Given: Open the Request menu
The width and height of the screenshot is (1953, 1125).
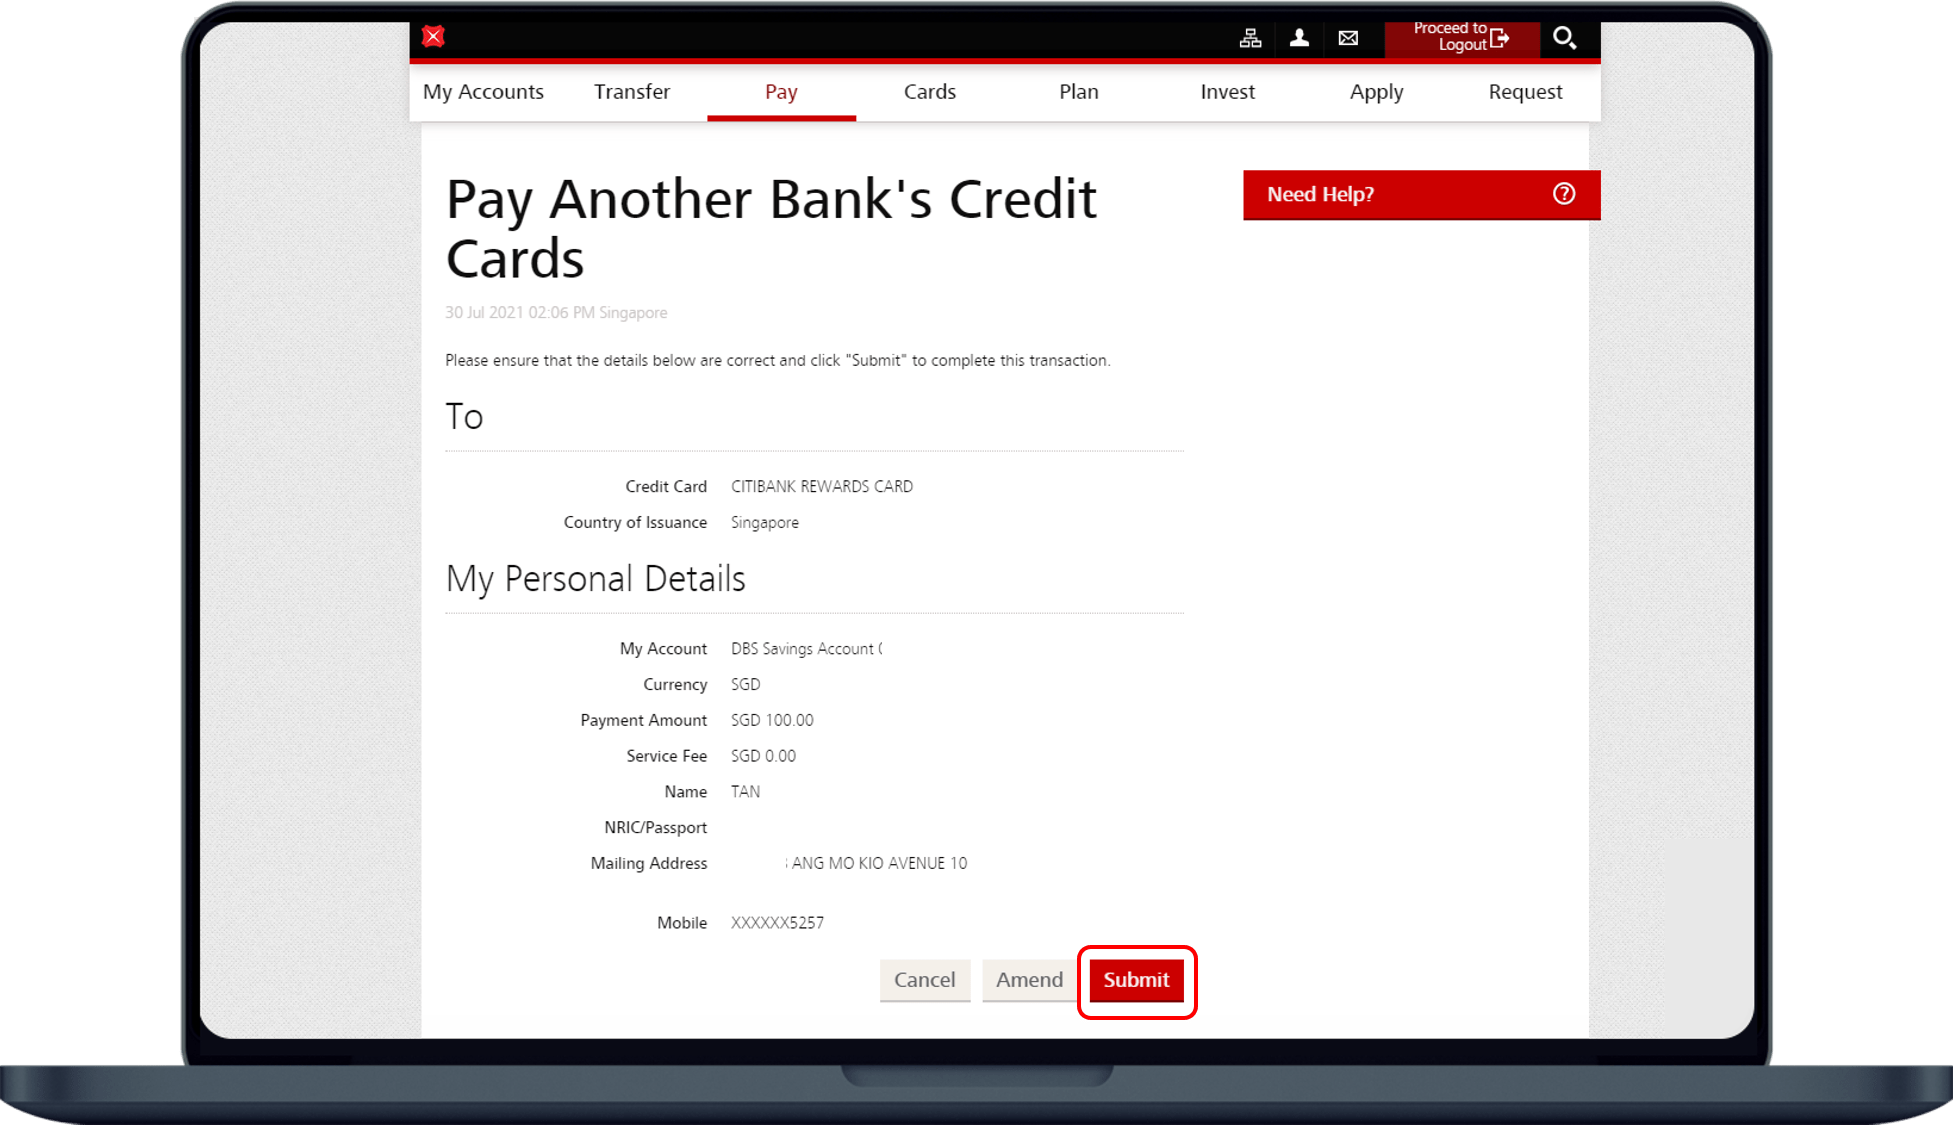Looking at the screenshot, I should click(x=1525, y=92).
